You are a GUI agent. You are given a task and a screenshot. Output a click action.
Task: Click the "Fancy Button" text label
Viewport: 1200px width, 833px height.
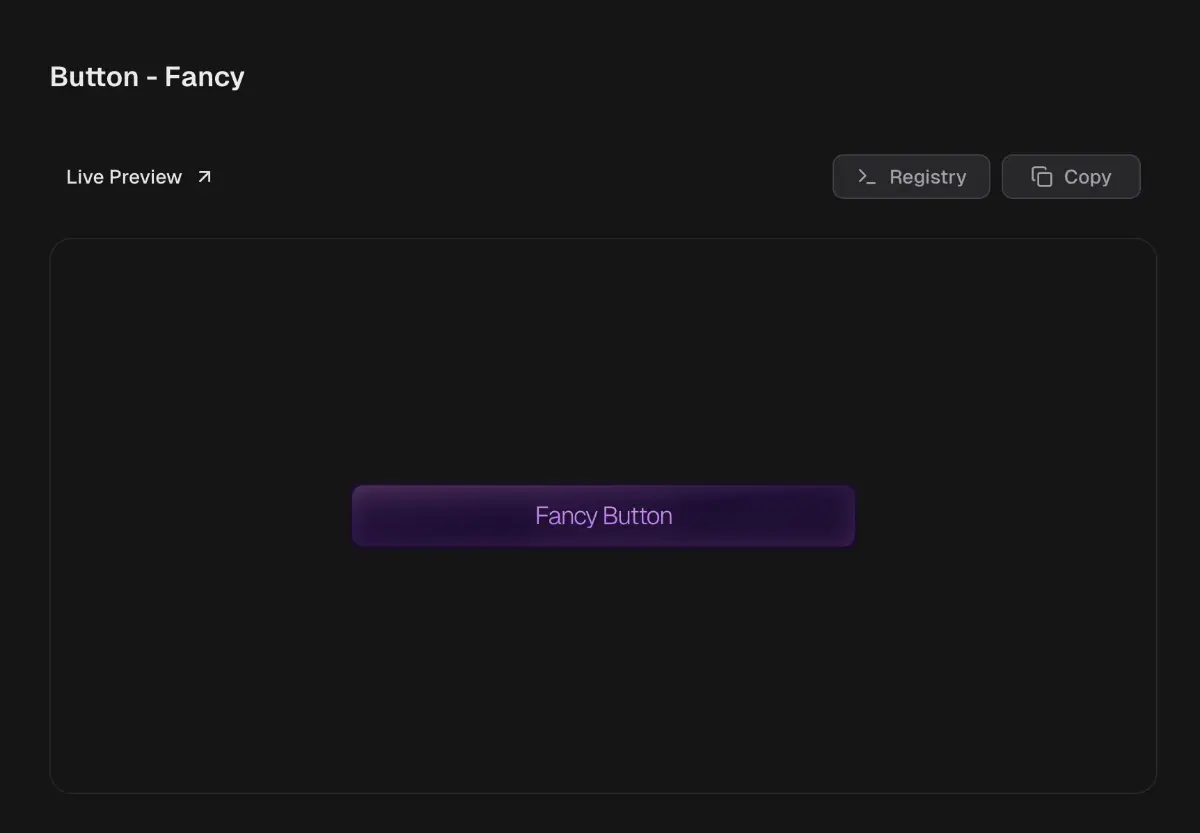coord(603,516)
